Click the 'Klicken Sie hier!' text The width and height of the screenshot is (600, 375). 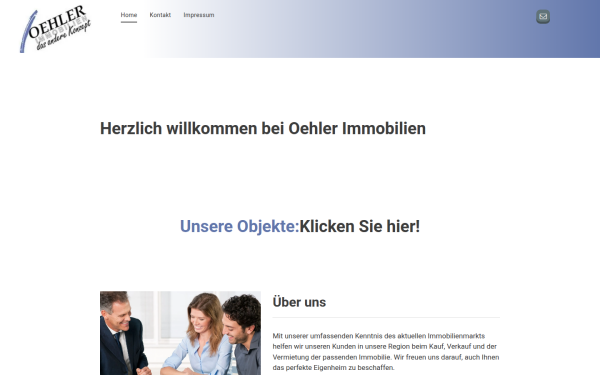[360, 226]
